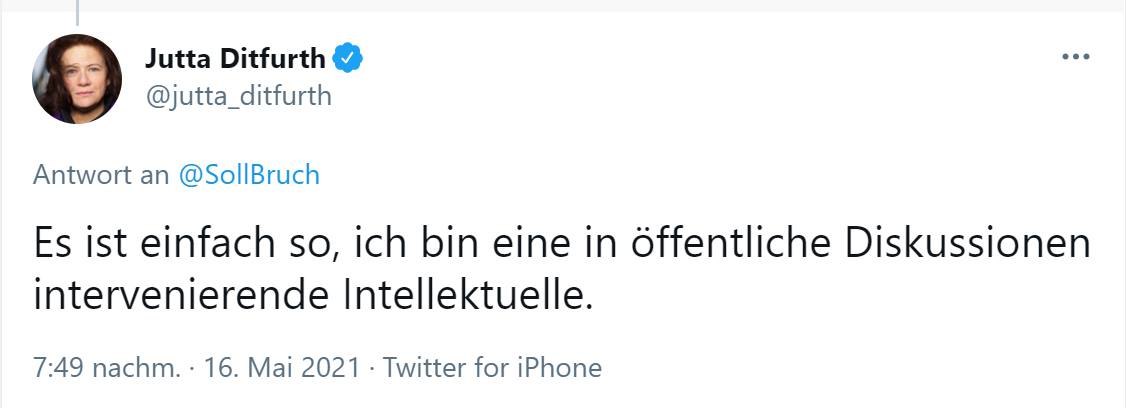Click the blue verified badge
The height and width of the screenshot is (408, 1127).
coord(347,60)
